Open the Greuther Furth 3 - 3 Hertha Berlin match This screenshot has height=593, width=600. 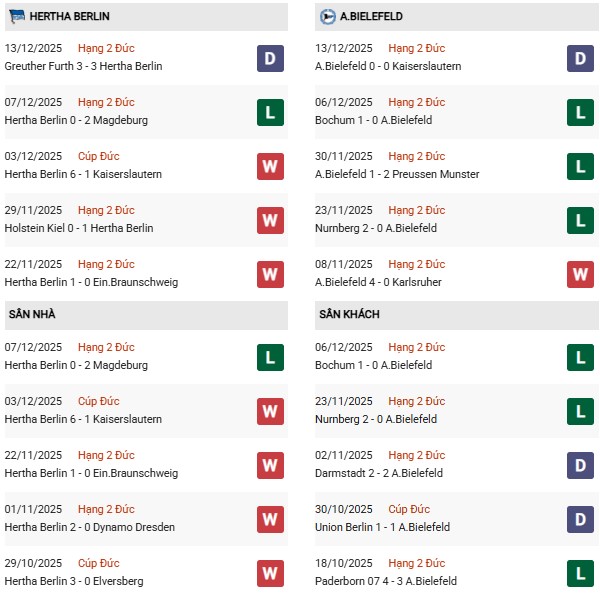click(x=83, y=66)
